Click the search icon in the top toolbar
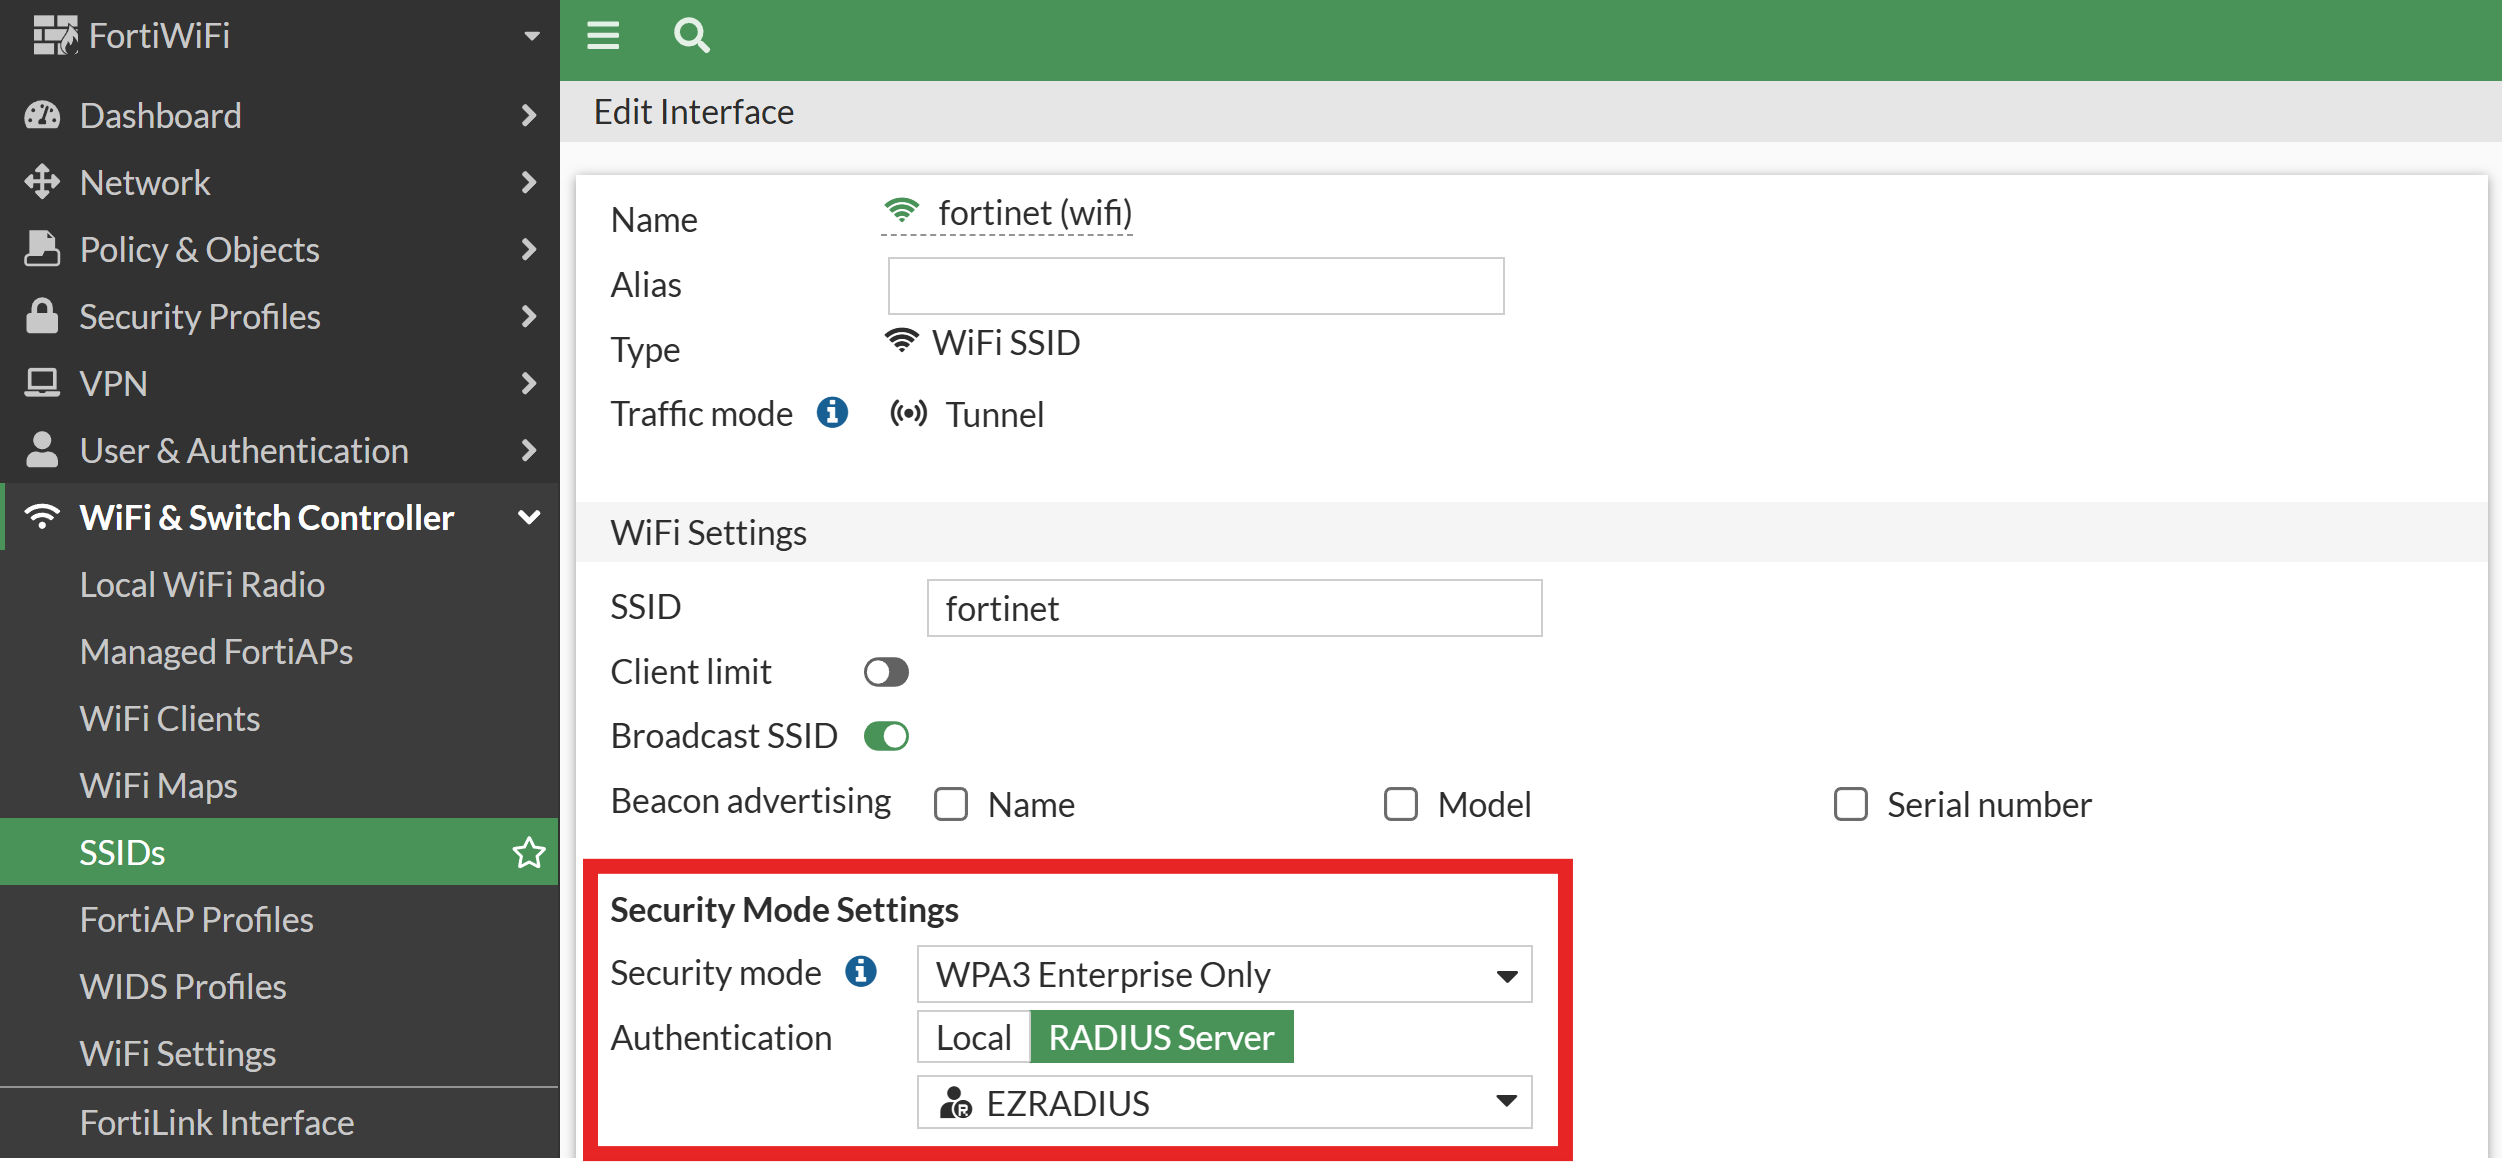This screenshot has height=1162, width=2502. tap(692, 36)
